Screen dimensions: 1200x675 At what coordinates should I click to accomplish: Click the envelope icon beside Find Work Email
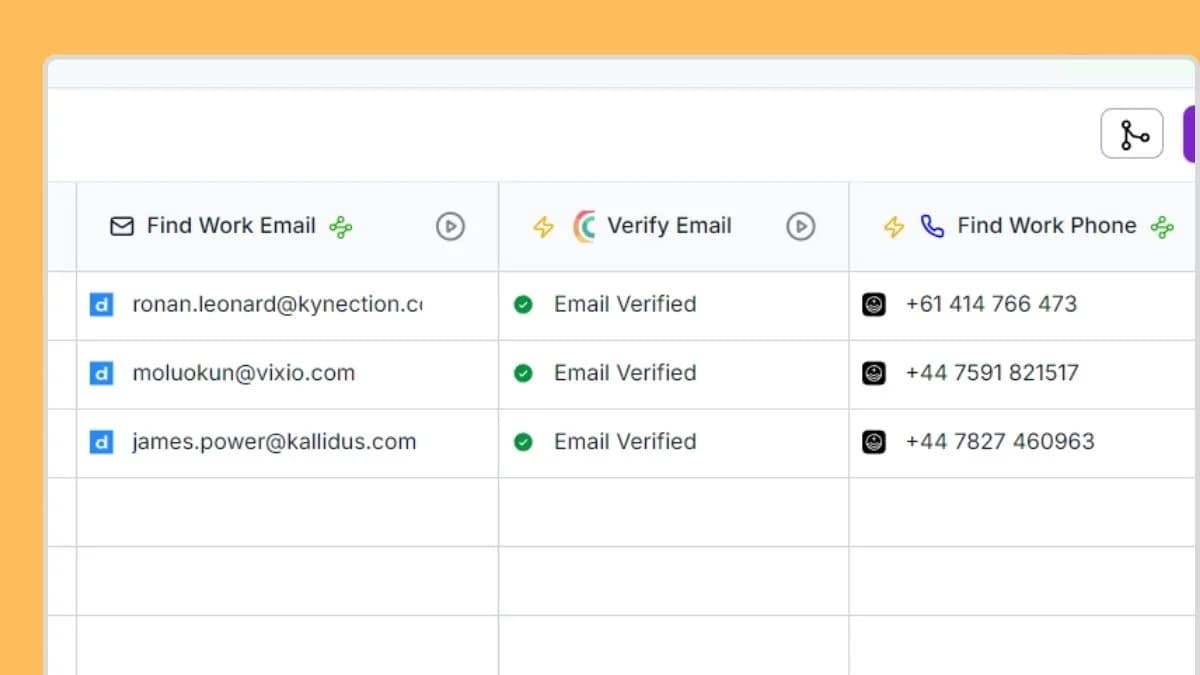(x=121, y=226)
